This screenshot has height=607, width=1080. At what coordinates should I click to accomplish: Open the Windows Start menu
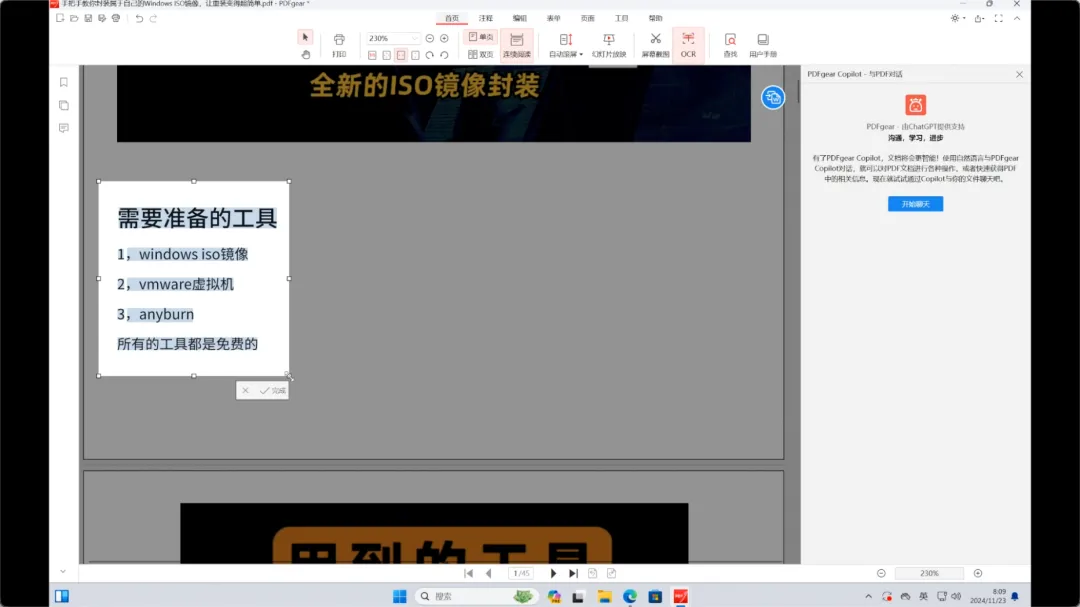pos(399,596)
